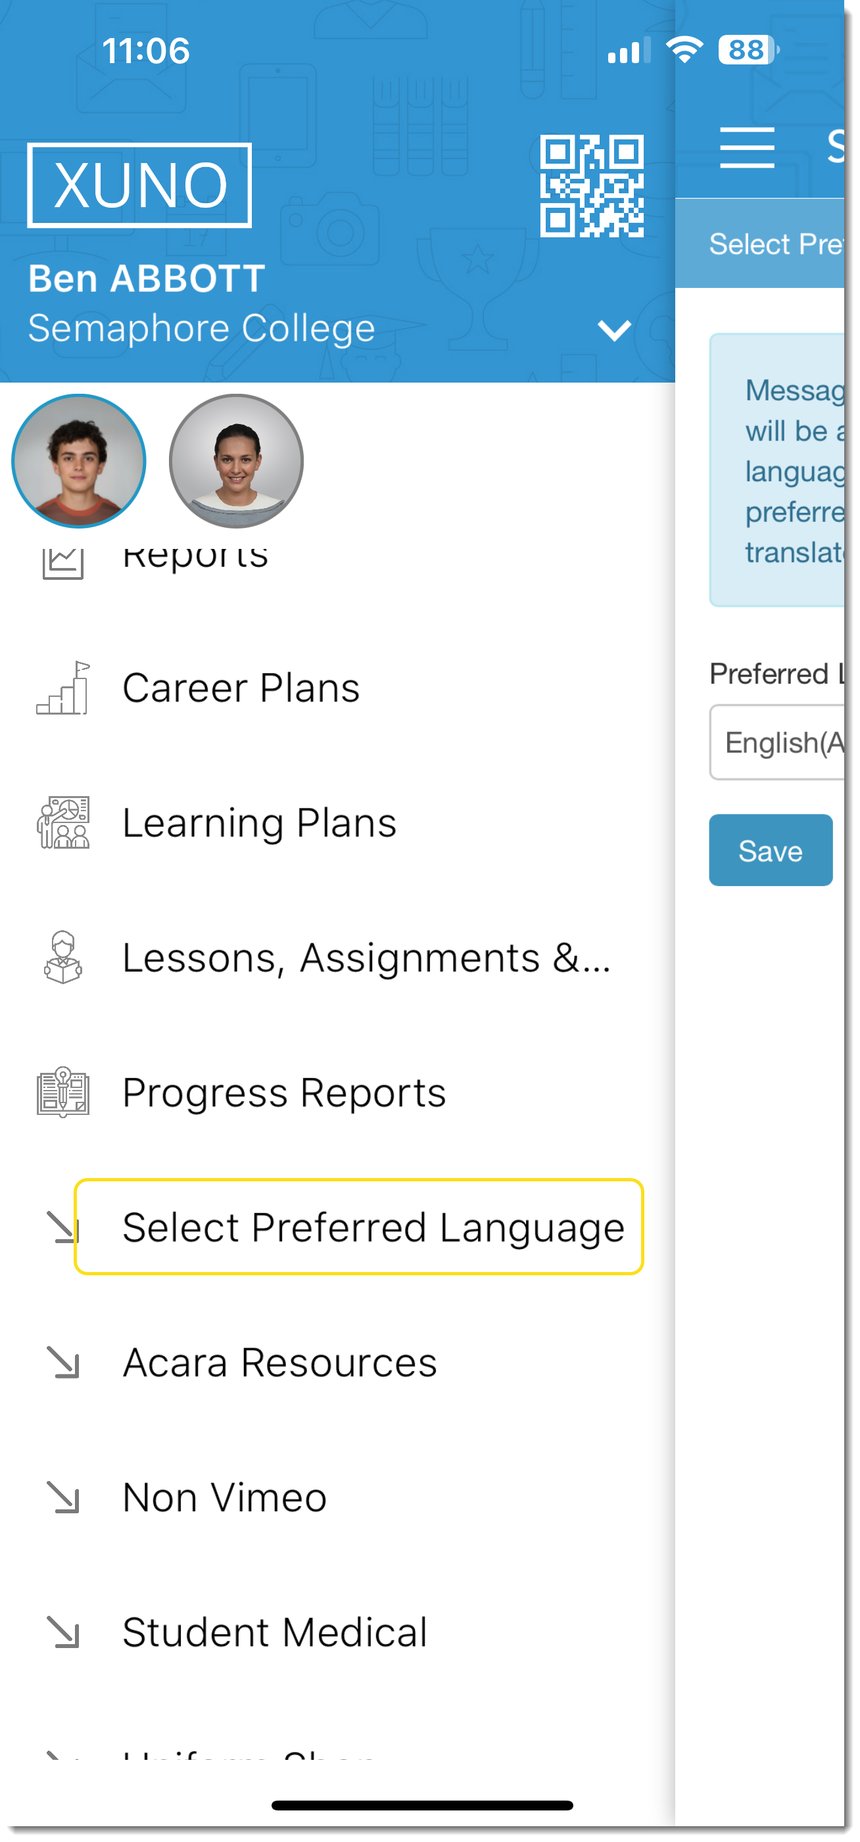Click the Learning Plans presentation icon
Screen dimensions: 860x1842
pos(63,823)
